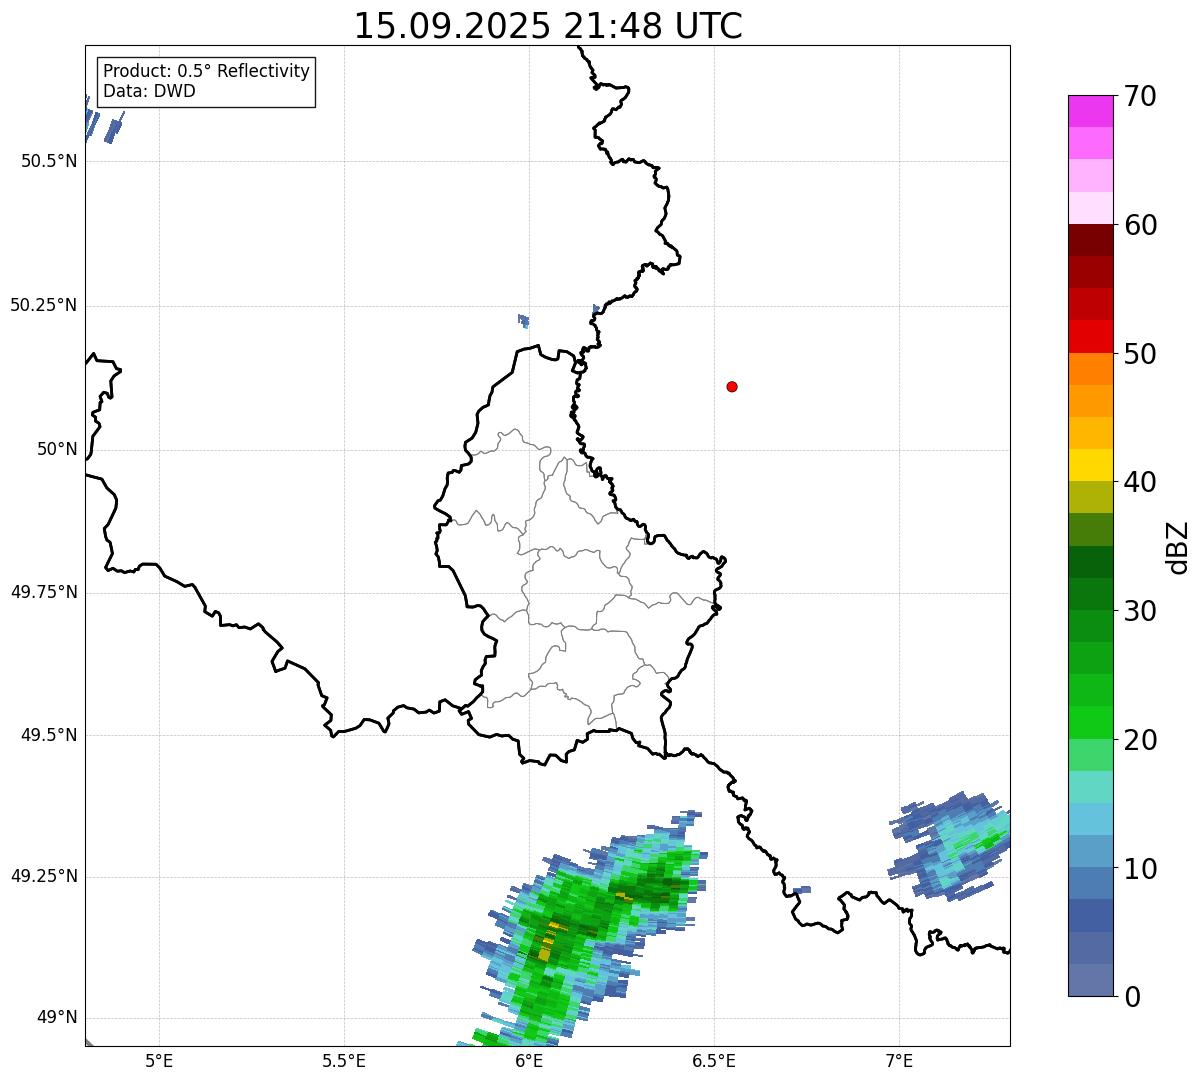The image size is (1202, 1081).
Task: Click the 6°E longitude label
Action: click(x=529, y=1060)
